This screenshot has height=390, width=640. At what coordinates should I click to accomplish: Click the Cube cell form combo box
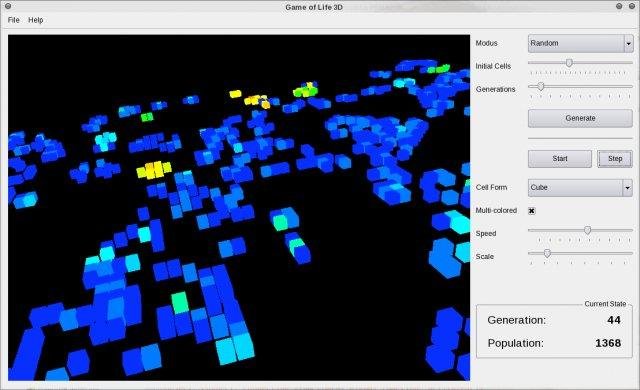click(580, 188)
